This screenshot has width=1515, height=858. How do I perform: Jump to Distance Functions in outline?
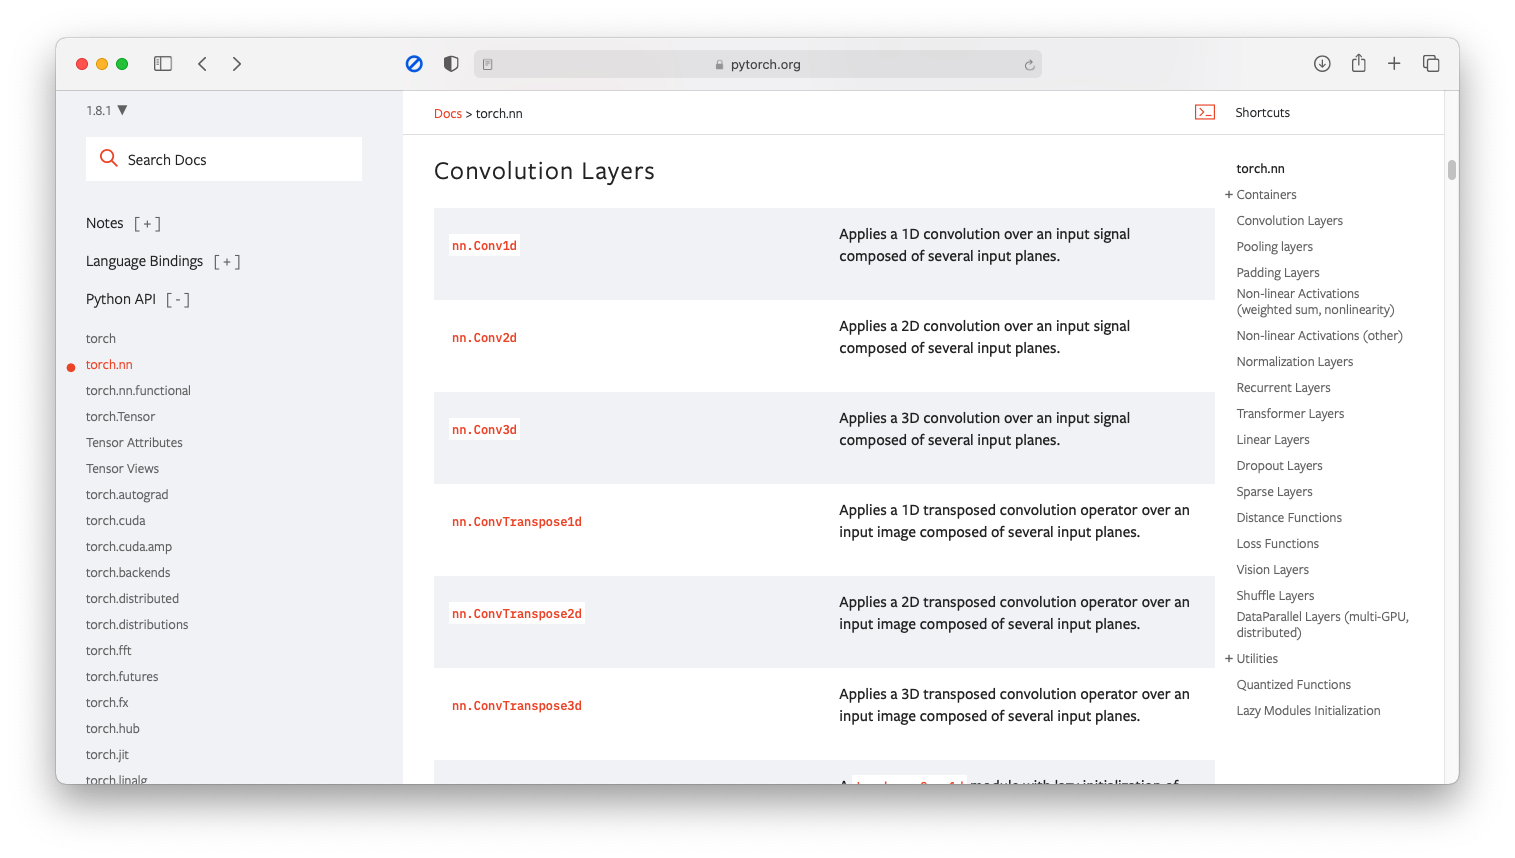point(1289,518)
